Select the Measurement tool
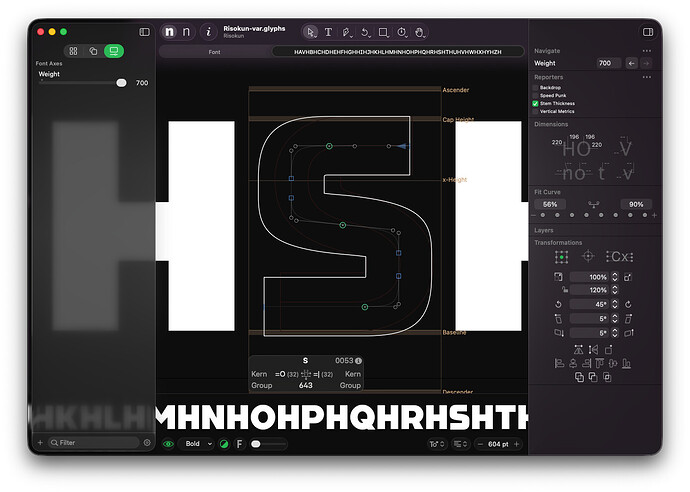The image size is (690, 492). pyautogui.click(x=401, y=32)
